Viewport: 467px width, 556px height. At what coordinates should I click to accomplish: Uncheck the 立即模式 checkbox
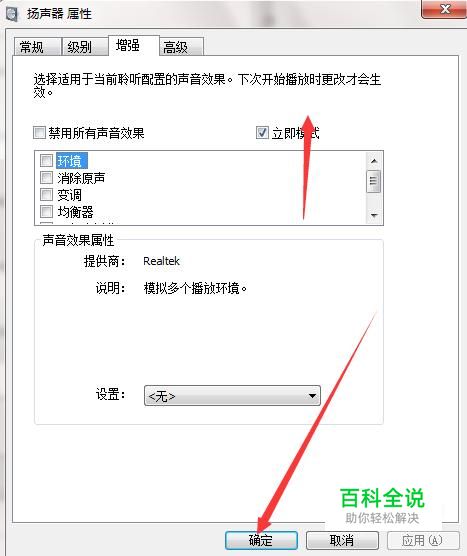click(x=262, y=133)
